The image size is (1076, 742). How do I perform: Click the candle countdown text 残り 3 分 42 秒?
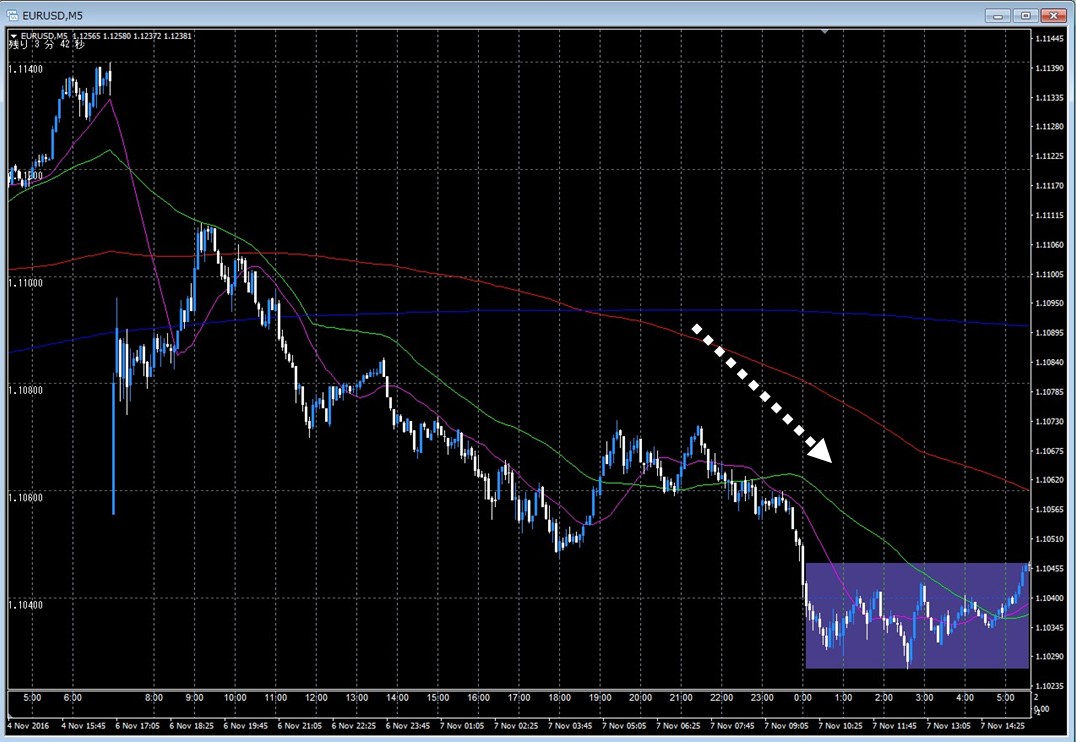(47, 45)
